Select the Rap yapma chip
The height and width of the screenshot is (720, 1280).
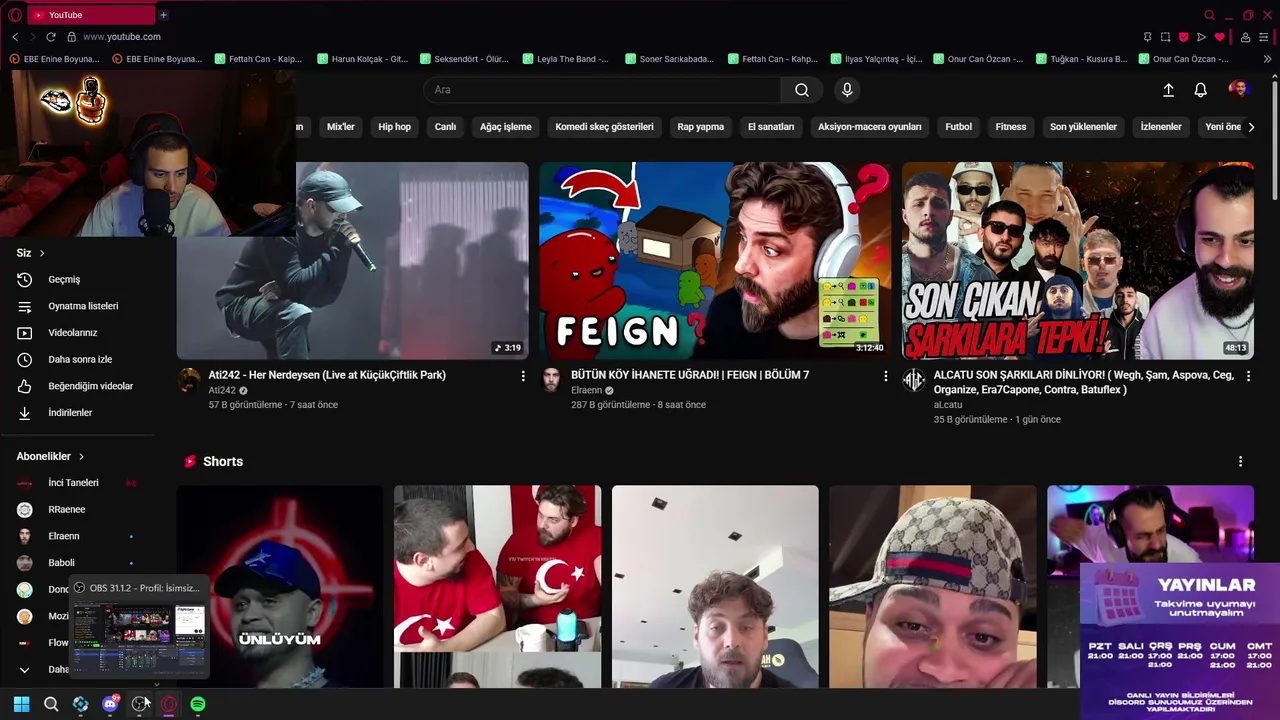(701, 127)
